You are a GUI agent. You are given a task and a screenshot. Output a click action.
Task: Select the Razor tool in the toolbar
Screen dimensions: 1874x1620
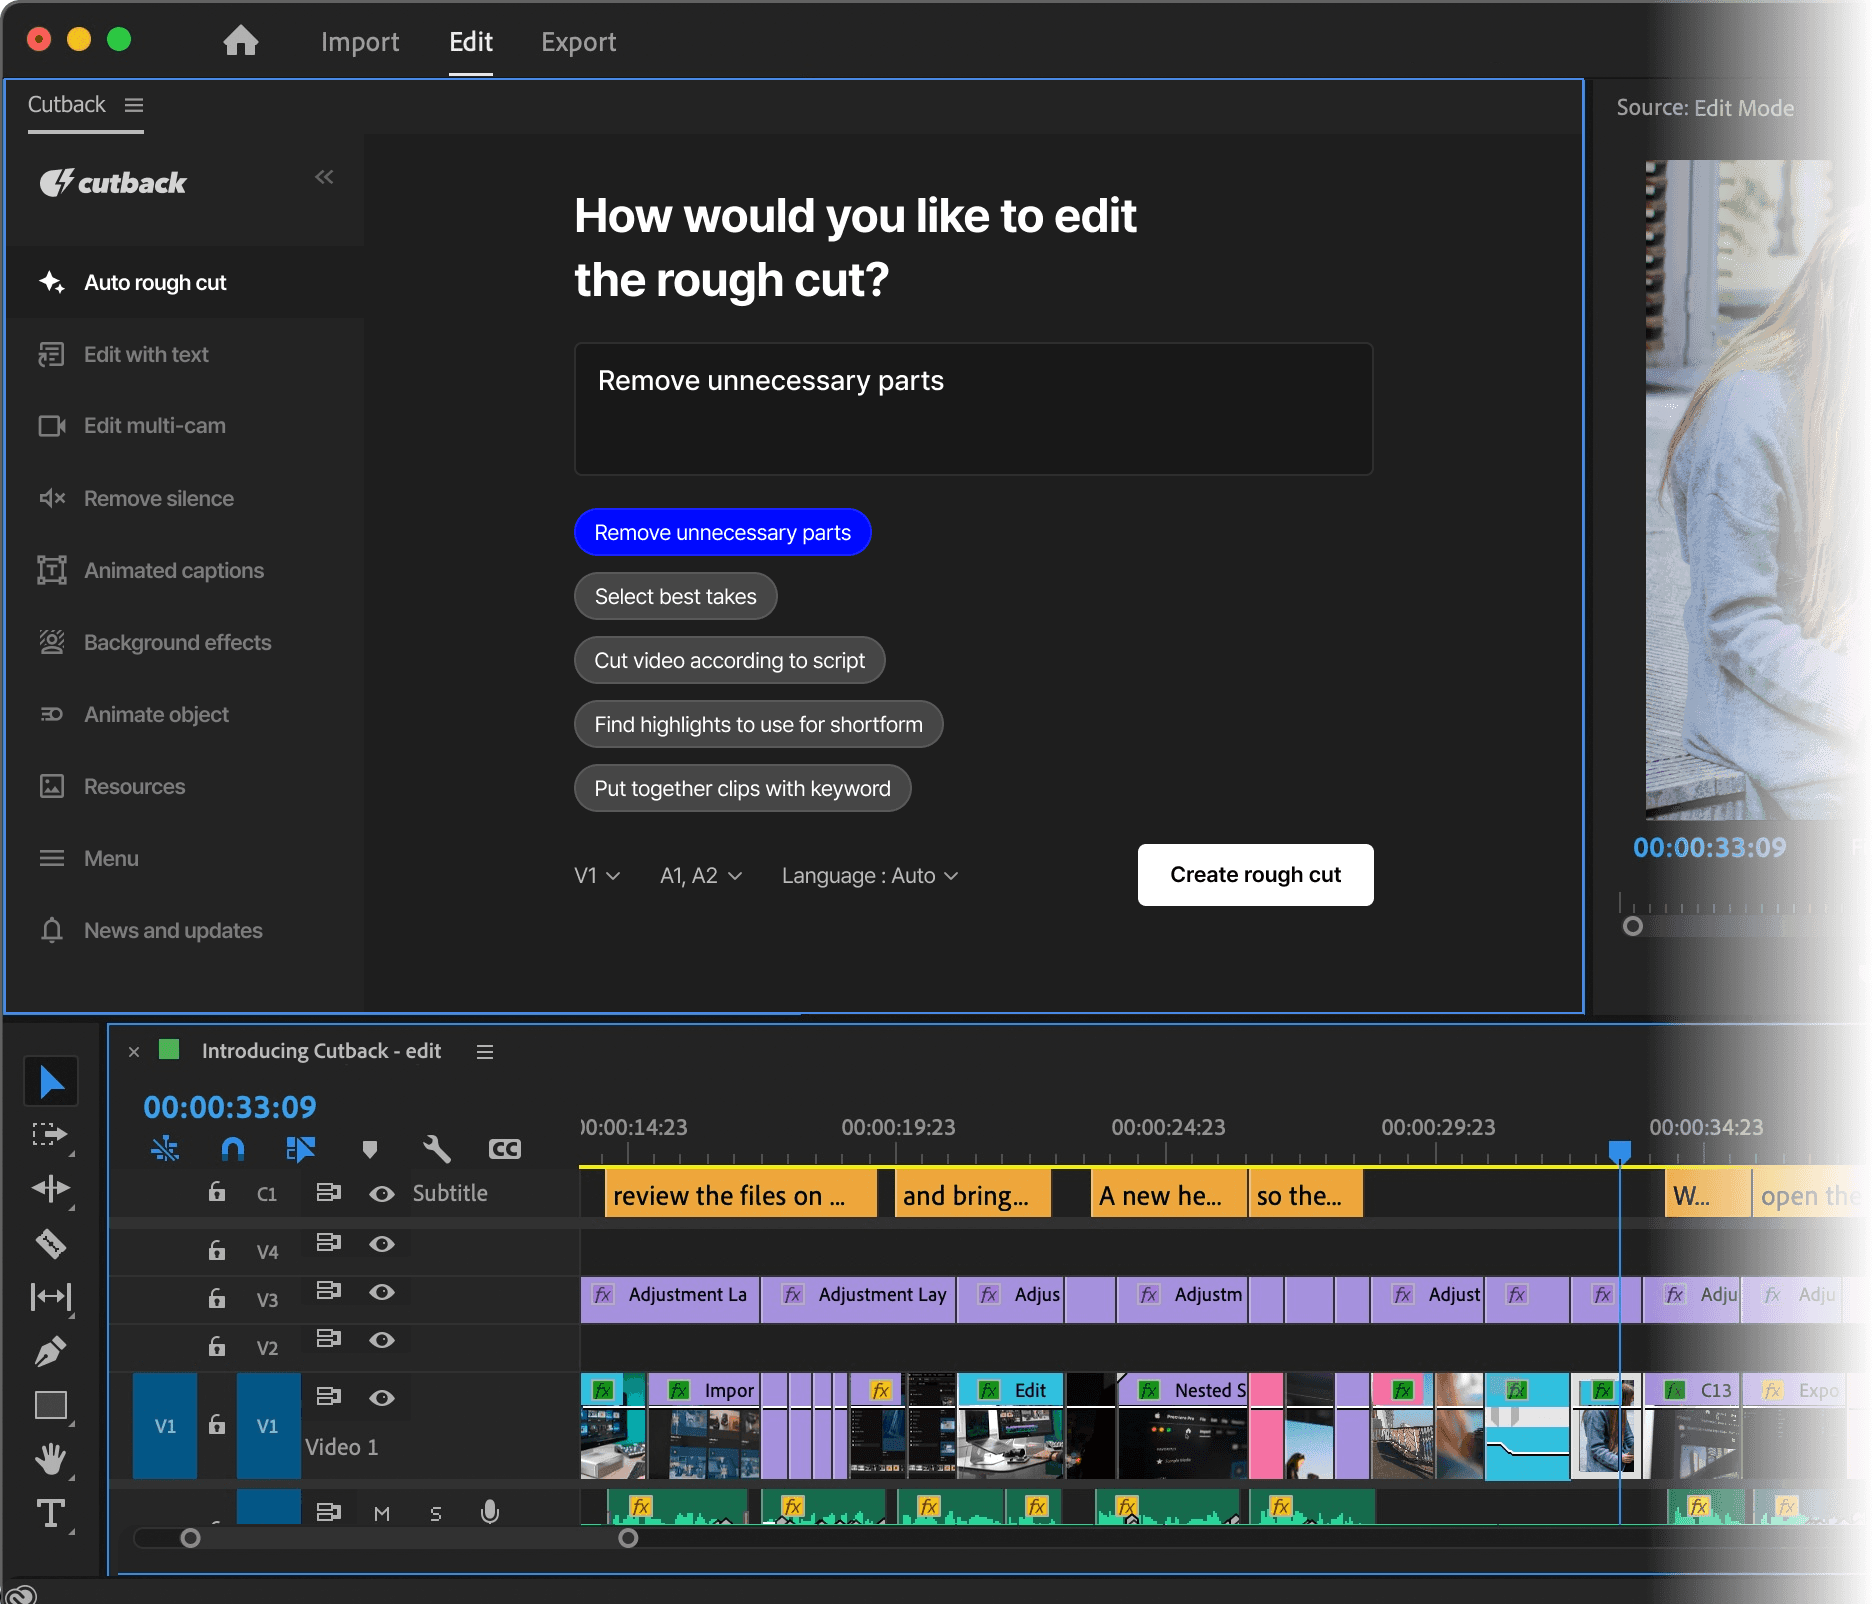[51, 1243]
